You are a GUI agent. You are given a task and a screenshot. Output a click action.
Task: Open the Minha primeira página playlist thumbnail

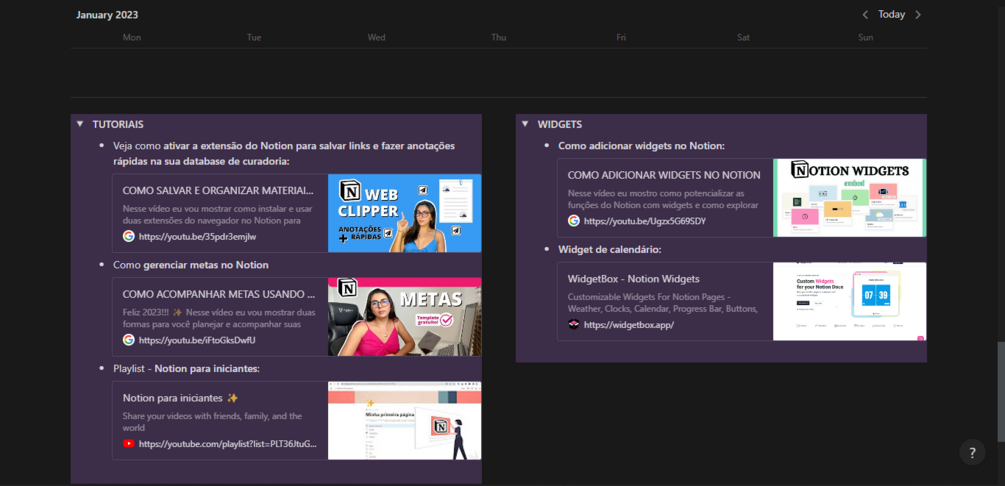(404, 421)
